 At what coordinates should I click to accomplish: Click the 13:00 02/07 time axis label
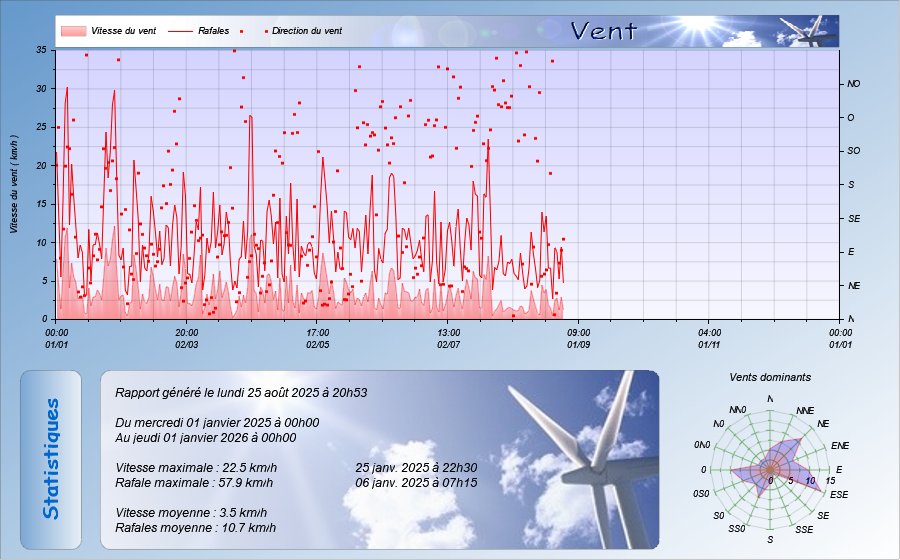click(x=449, y=338)
